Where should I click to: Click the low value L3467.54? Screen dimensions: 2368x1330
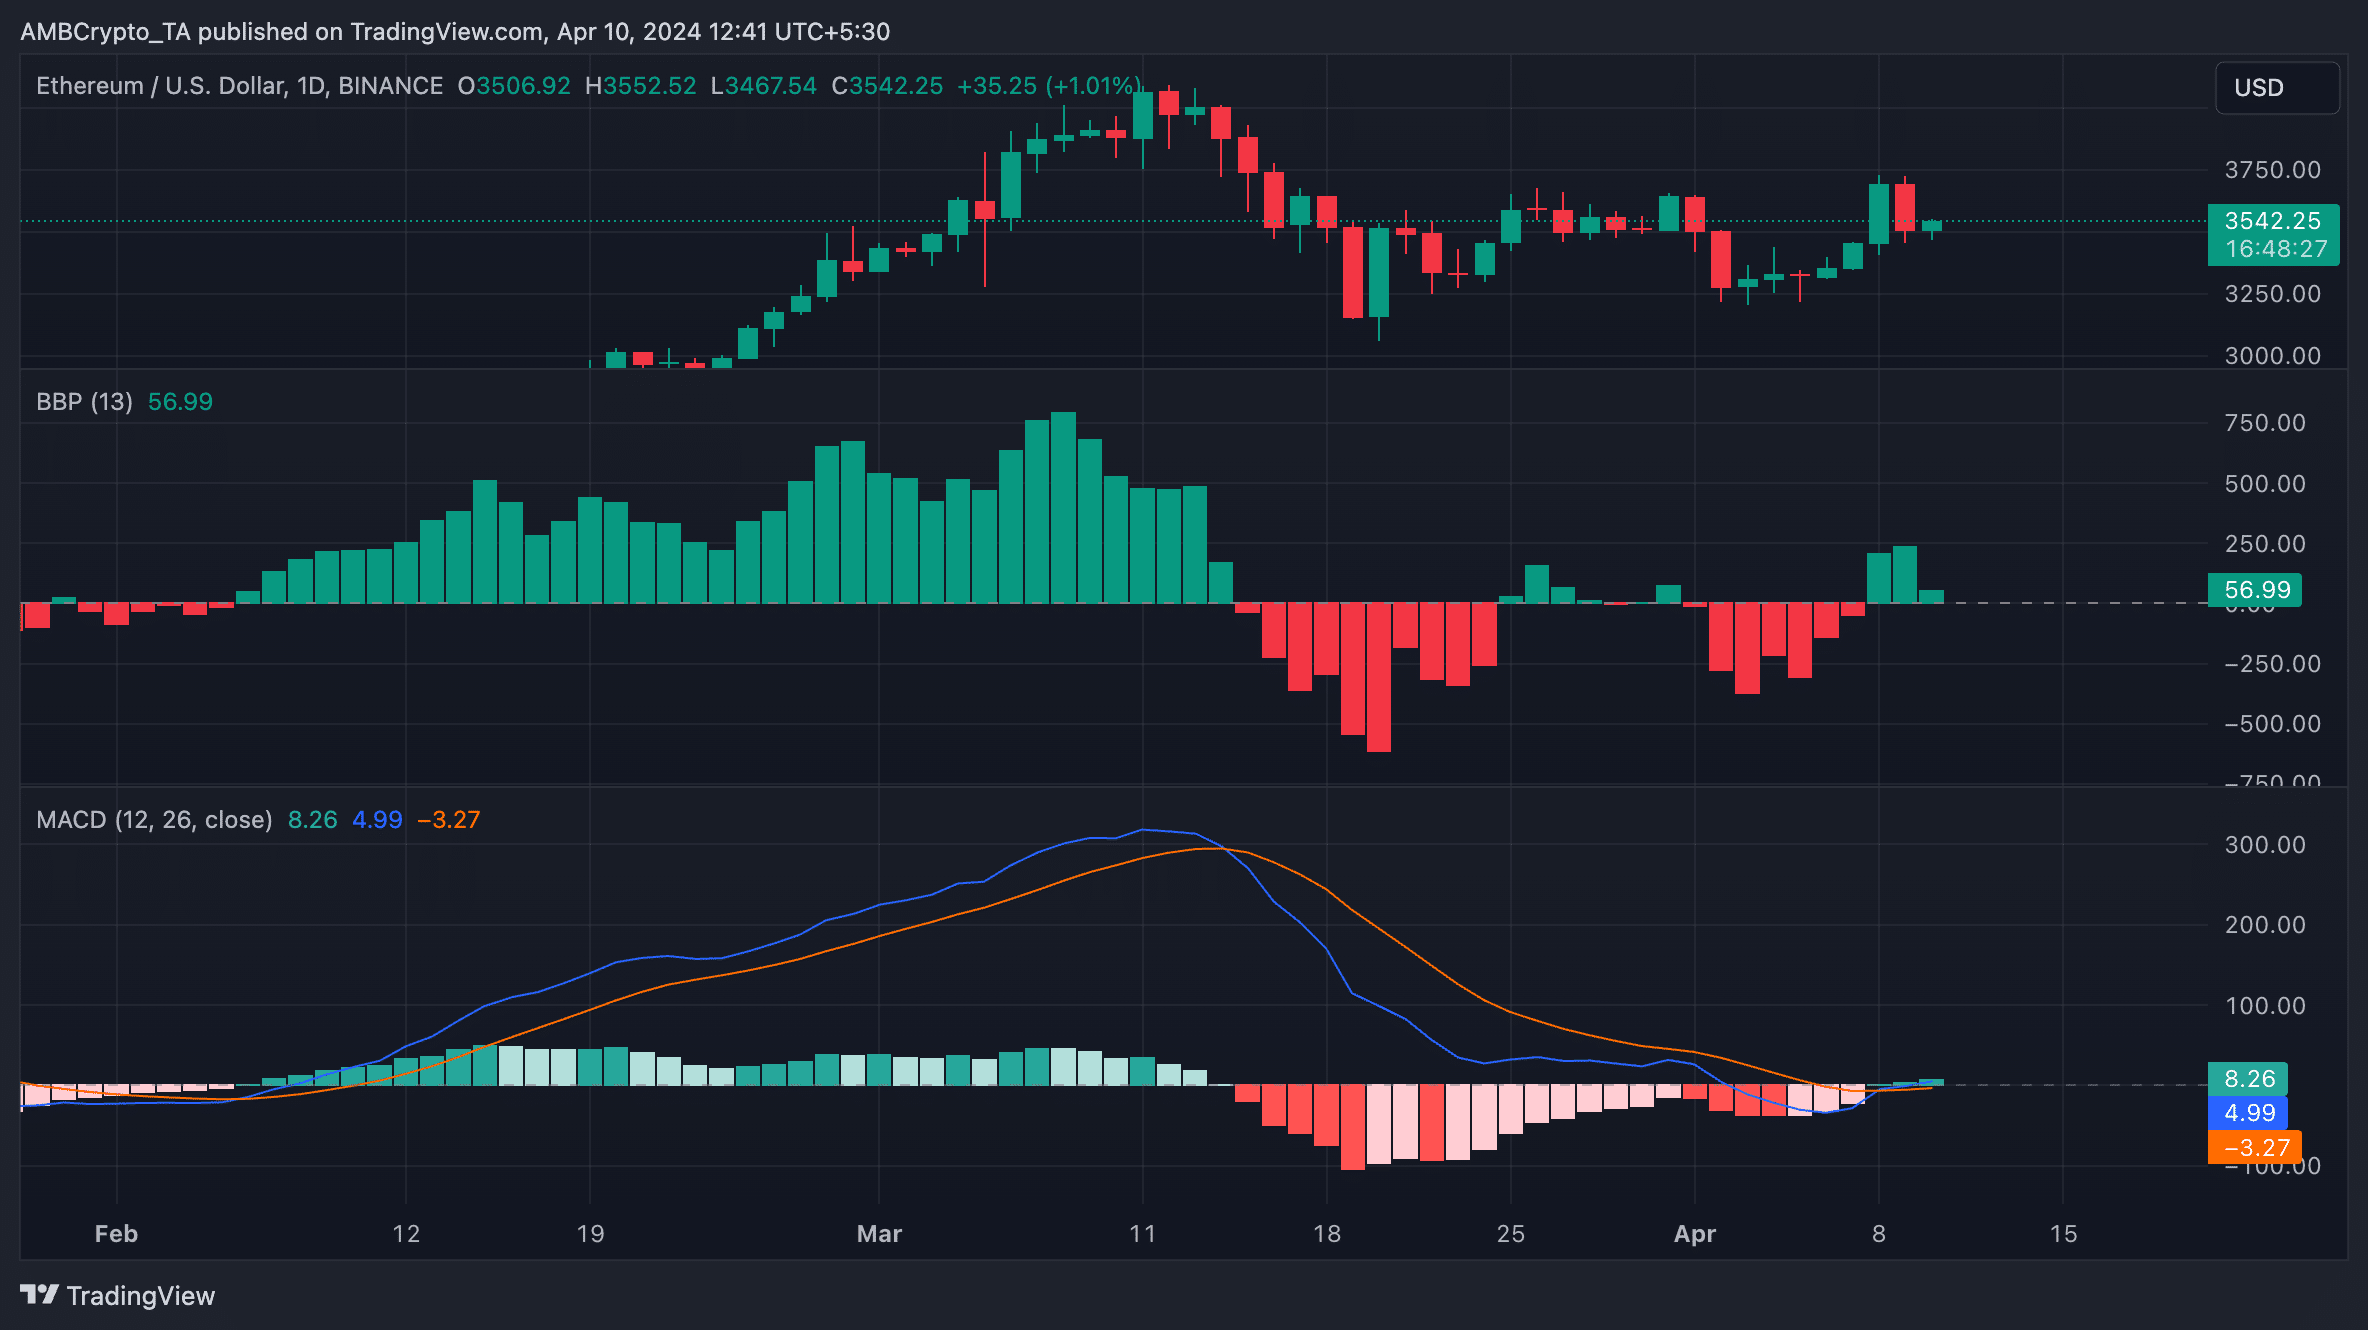pyautogui.click(x=763, y=86)
